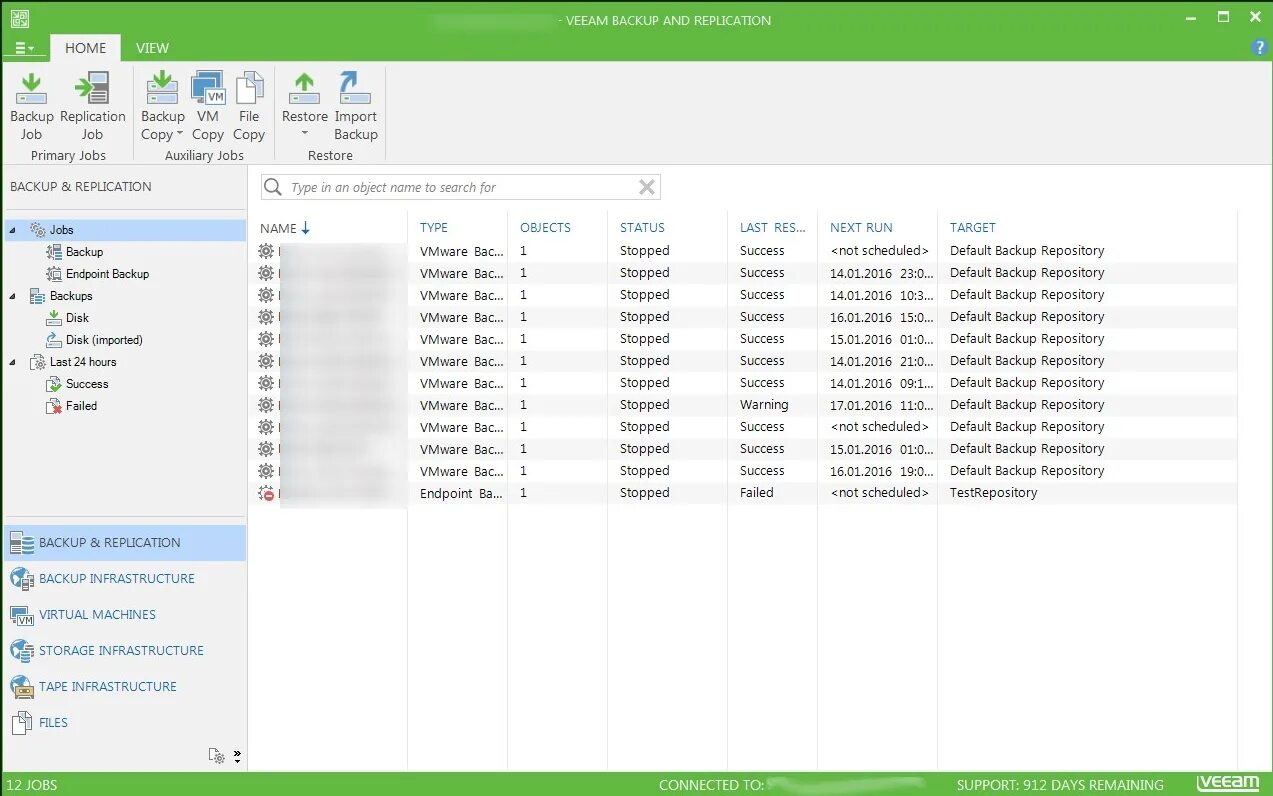Click the navigation pane options icon
Screen dimensions: 1273x796
217,756
